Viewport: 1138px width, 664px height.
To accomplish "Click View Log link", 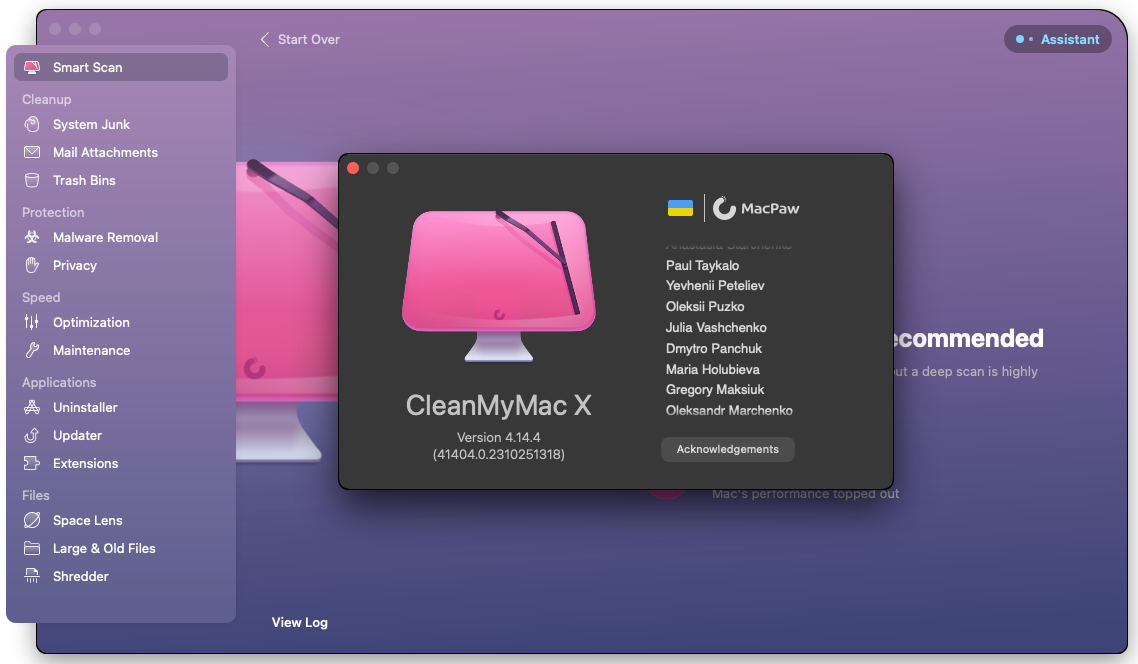I will [300, 623].
